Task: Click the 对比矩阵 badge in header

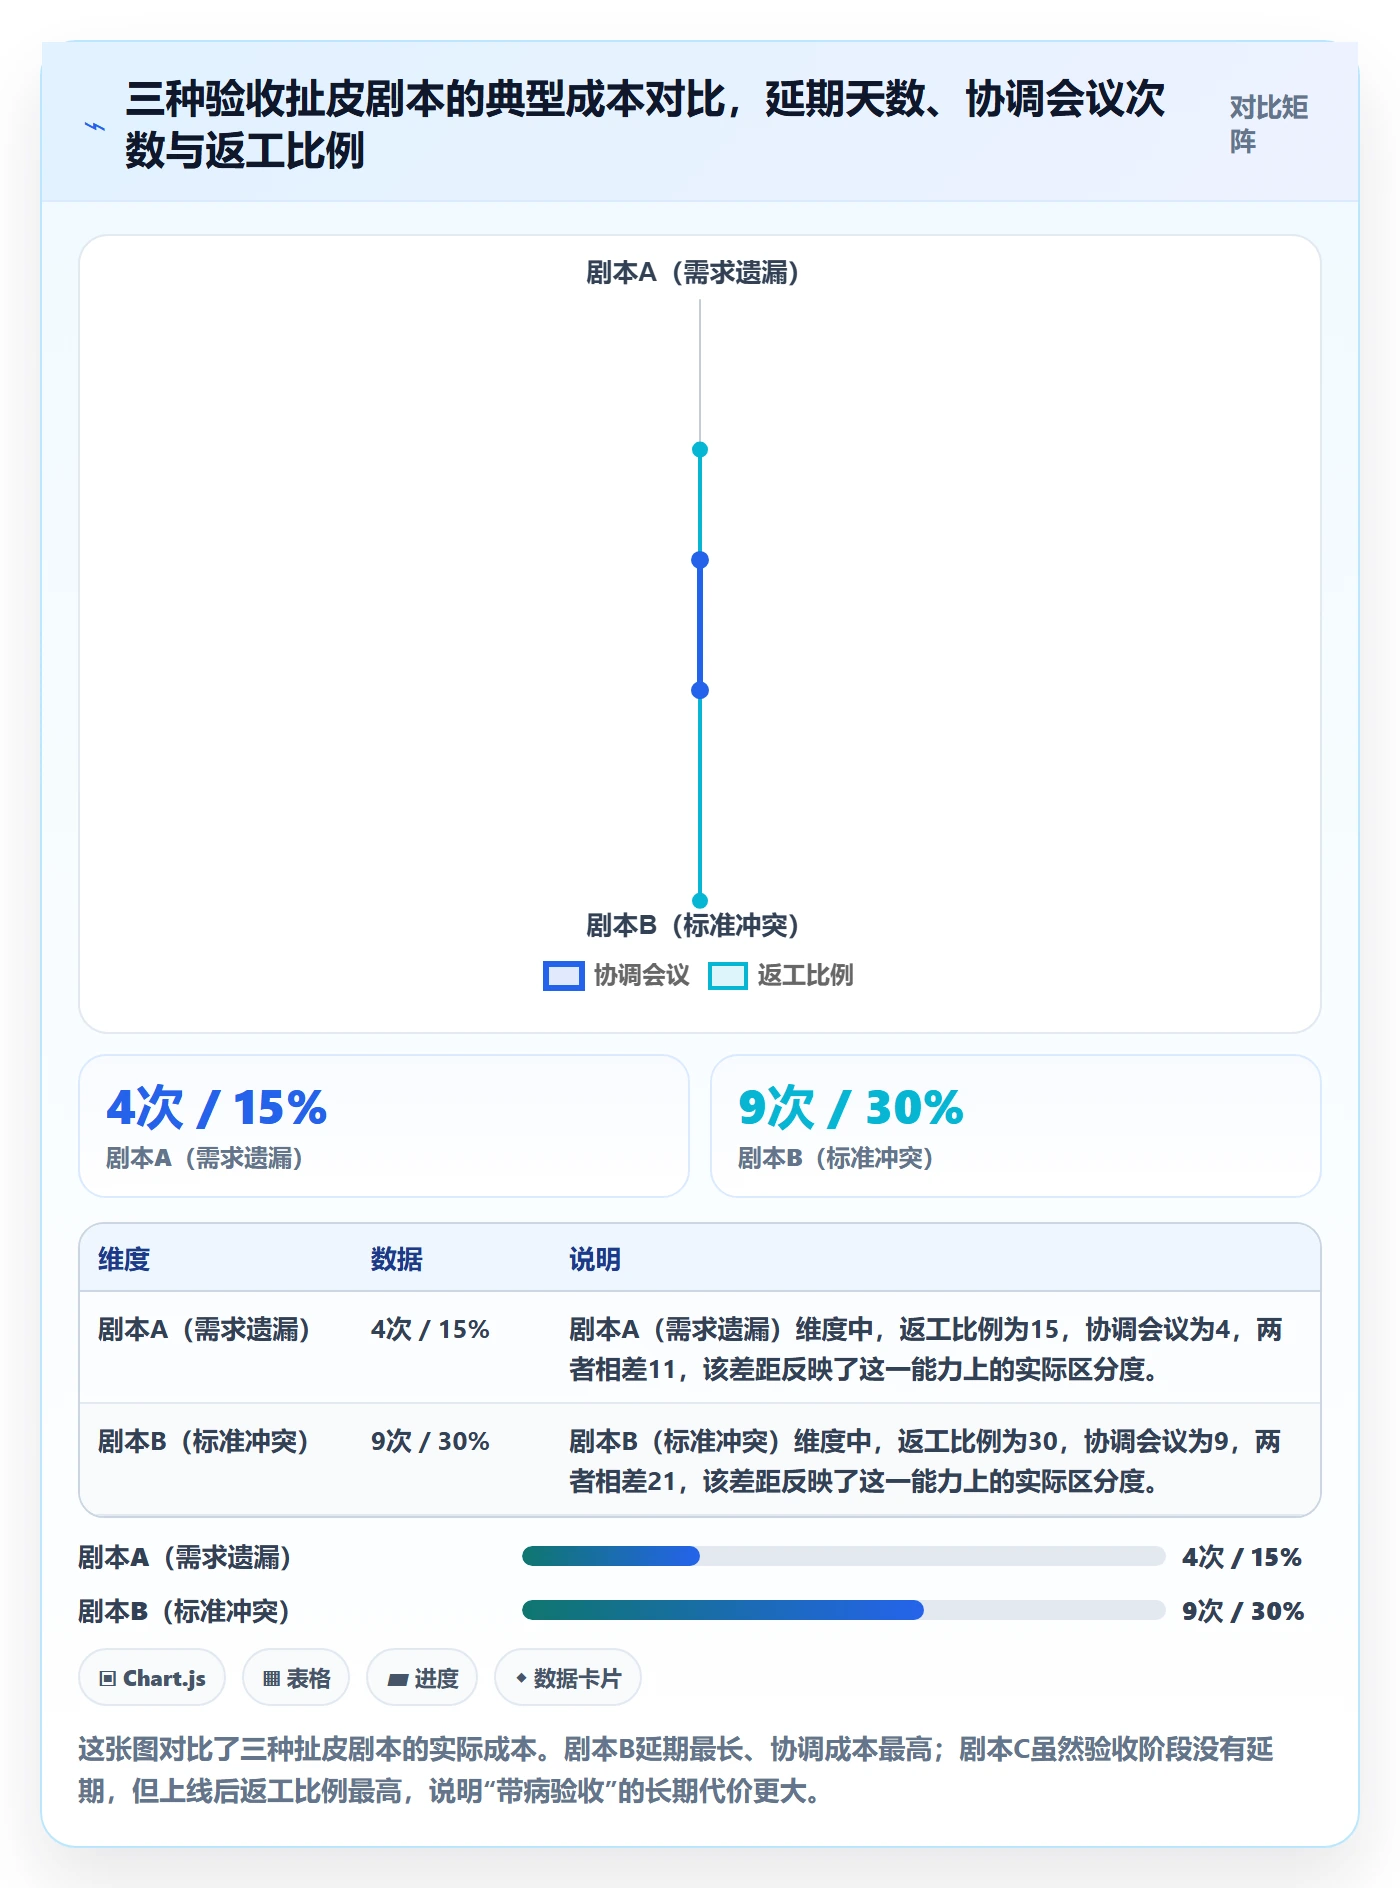Action: (1268, 124)
